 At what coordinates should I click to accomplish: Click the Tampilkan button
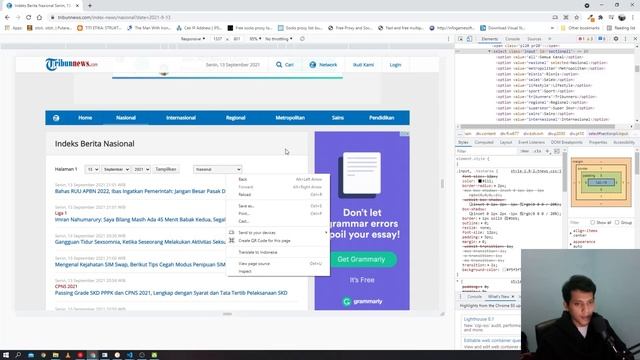coord(166,169)
